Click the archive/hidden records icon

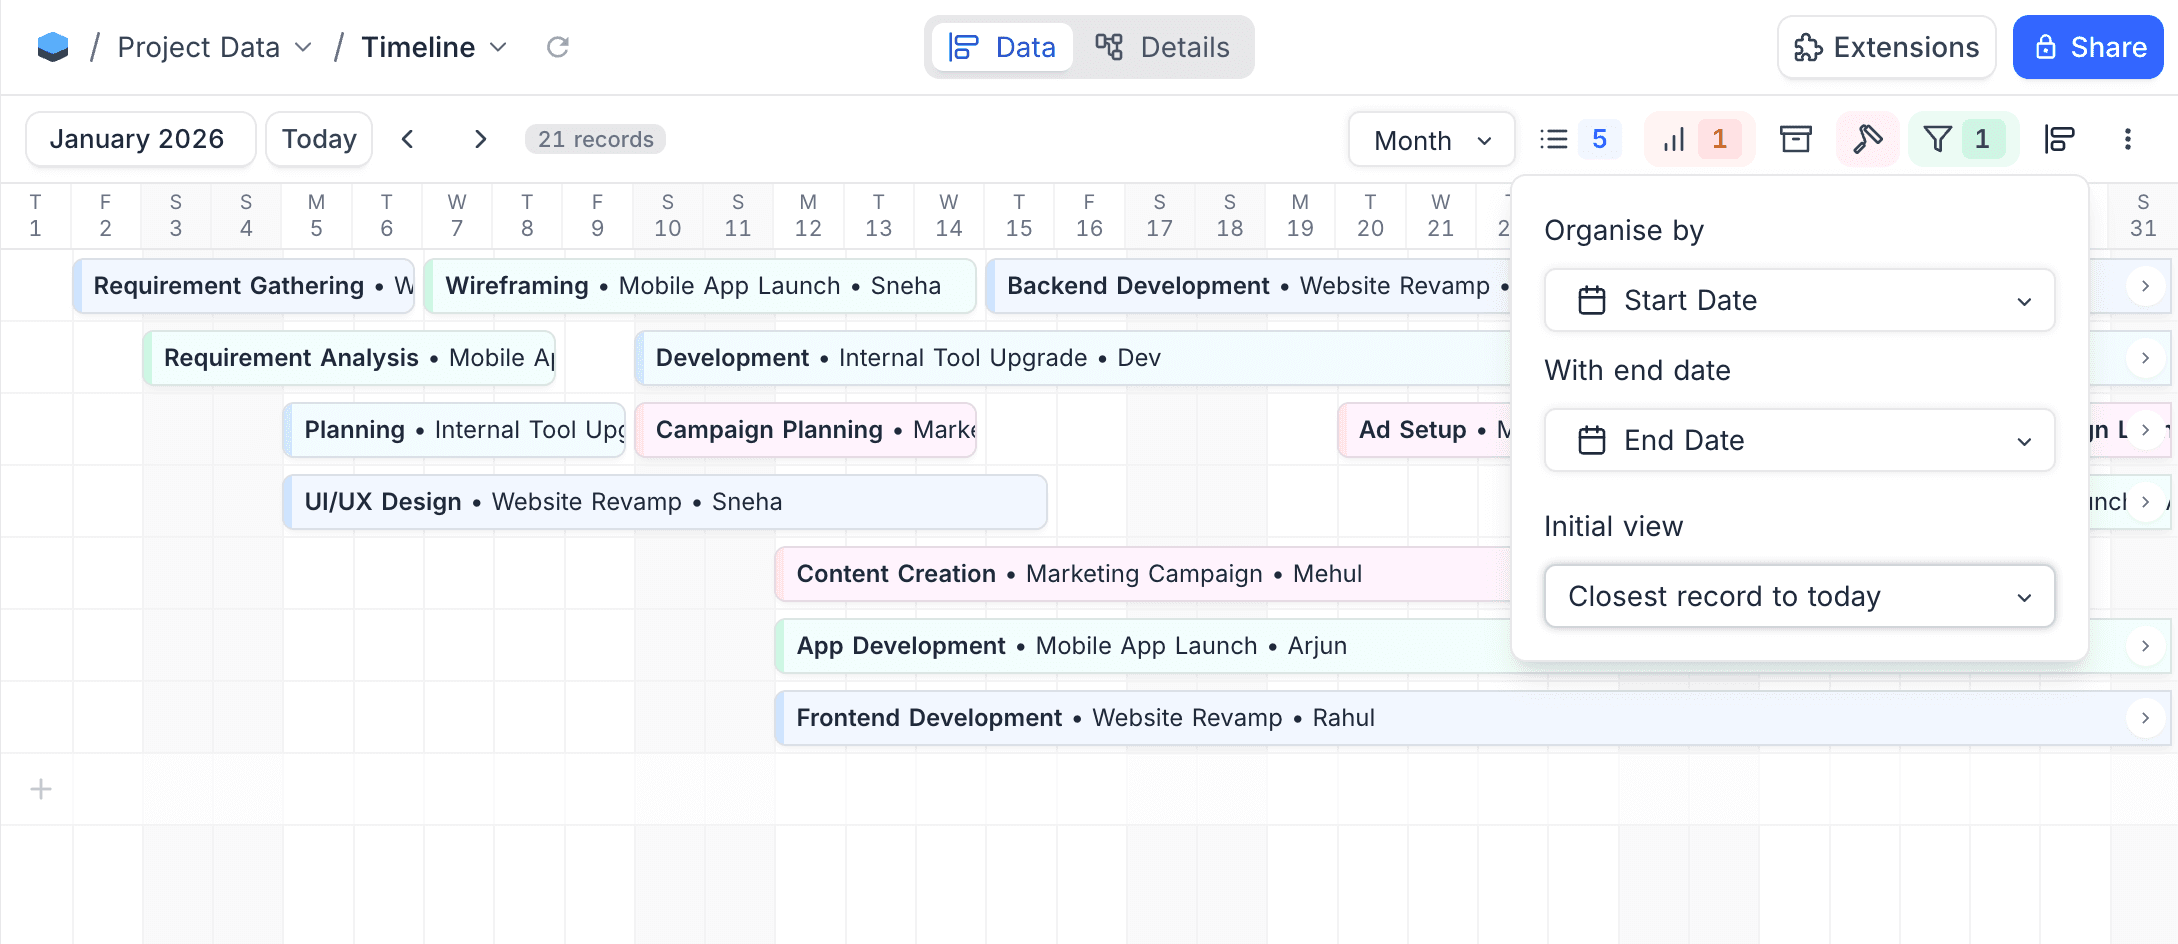click(x=1795, y=139)
